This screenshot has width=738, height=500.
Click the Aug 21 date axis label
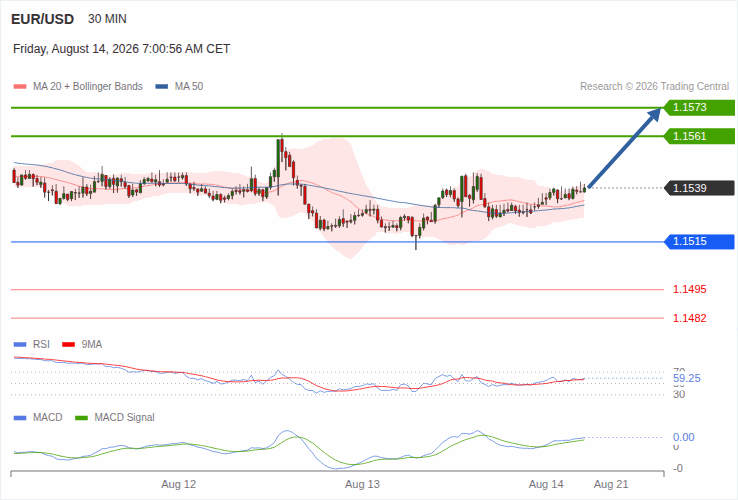click(x=611, y=484)
